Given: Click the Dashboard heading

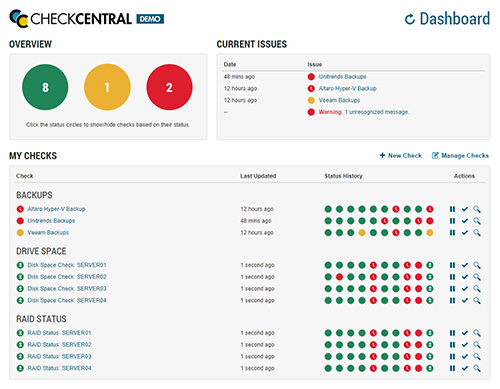Looking at the screenshot, I should click(x=455, y=19).
